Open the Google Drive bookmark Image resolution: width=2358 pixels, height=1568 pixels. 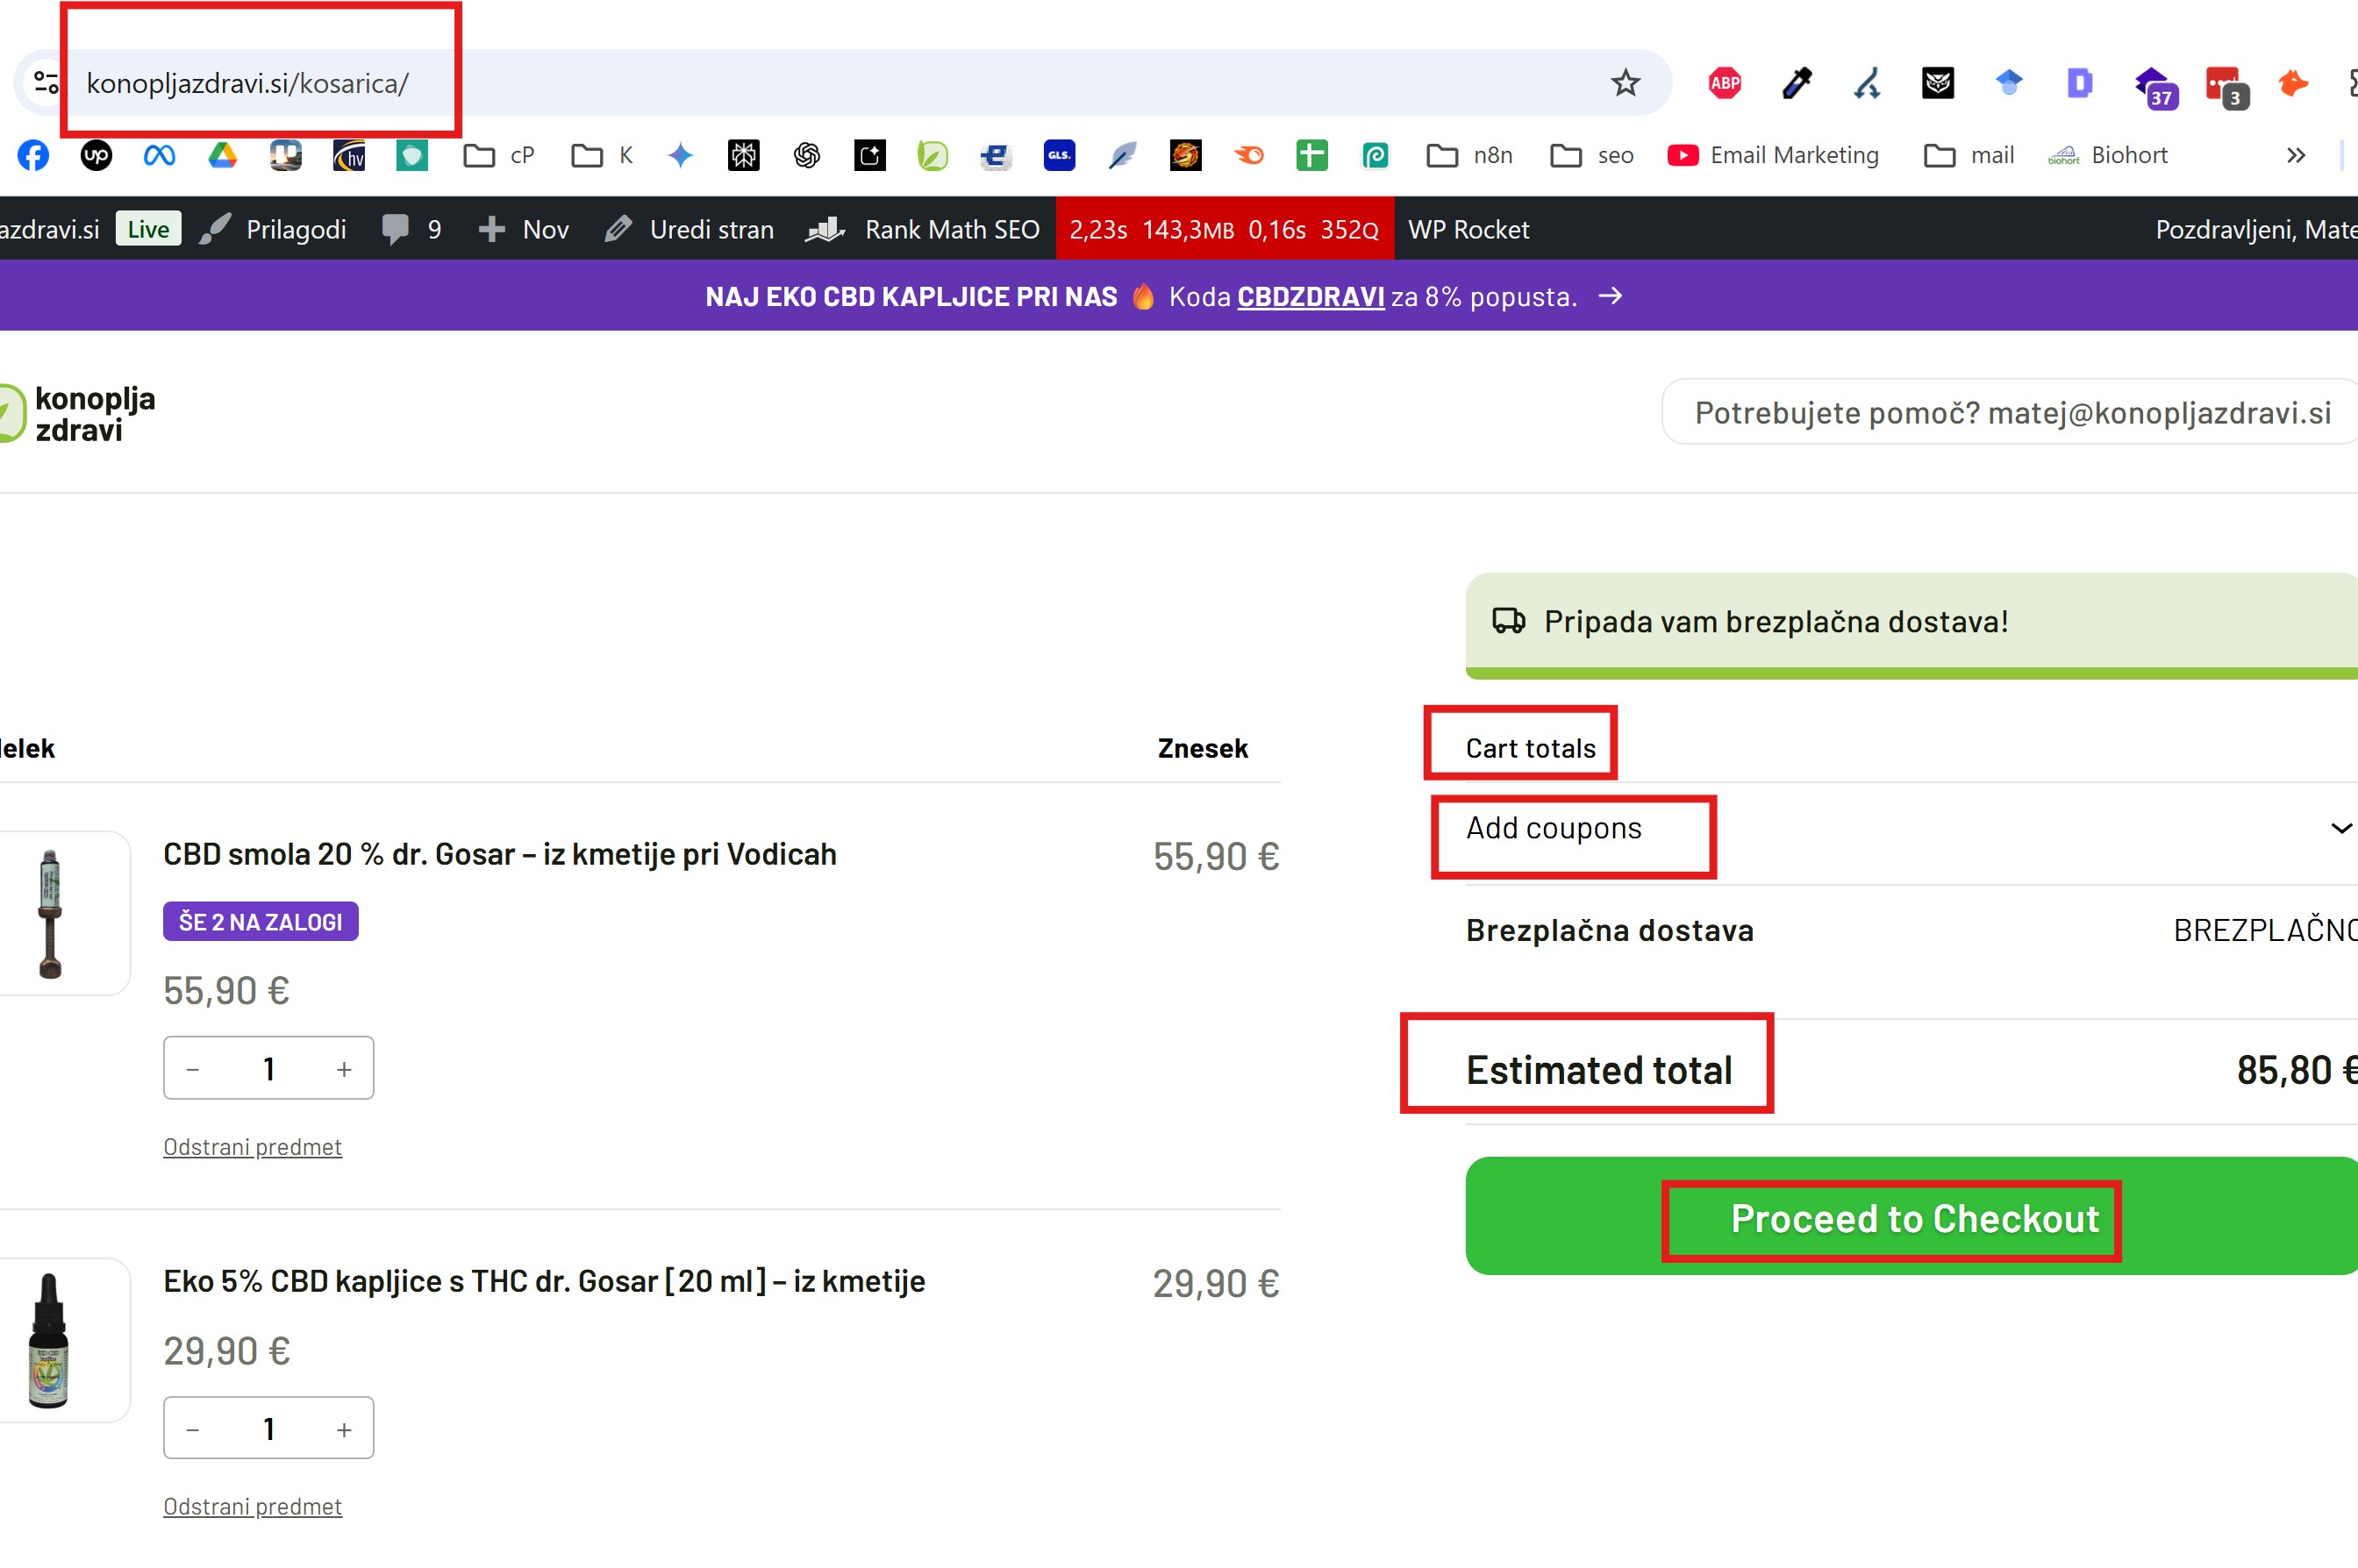pos(222,155)
